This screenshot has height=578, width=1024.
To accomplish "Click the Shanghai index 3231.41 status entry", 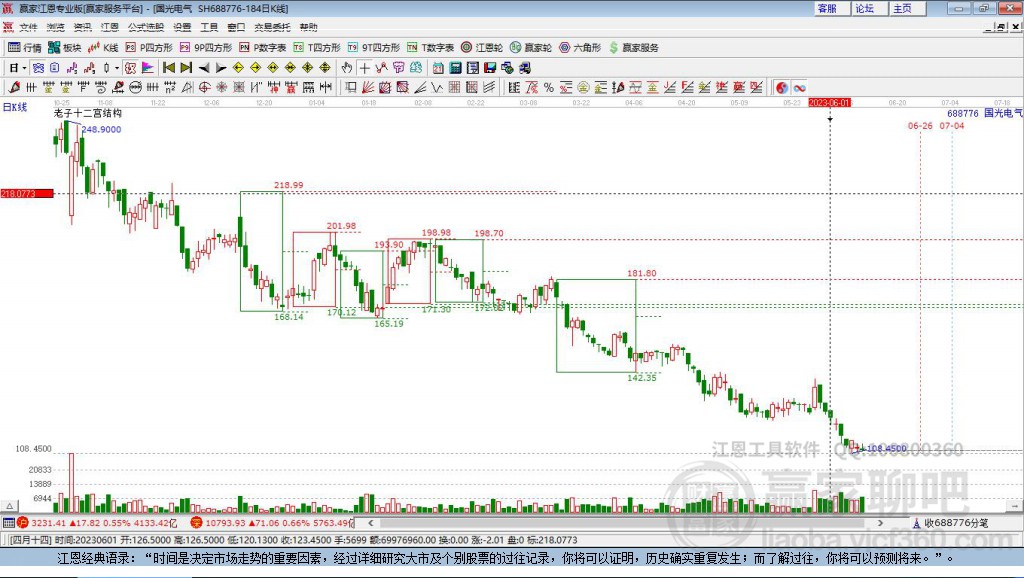I will [97, 522].
